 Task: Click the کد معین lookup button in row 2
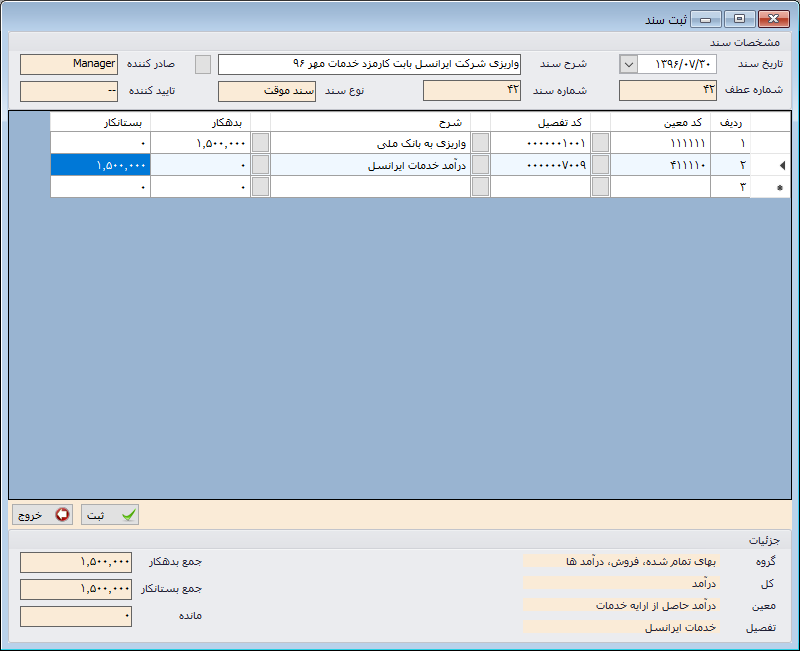pyautogui.click(x=601, y=165)
